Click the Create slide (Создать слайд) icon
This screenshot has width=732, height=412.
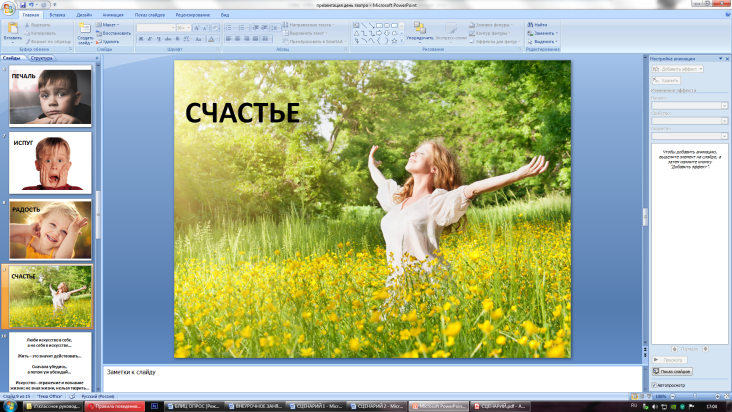tap(84, 30)
